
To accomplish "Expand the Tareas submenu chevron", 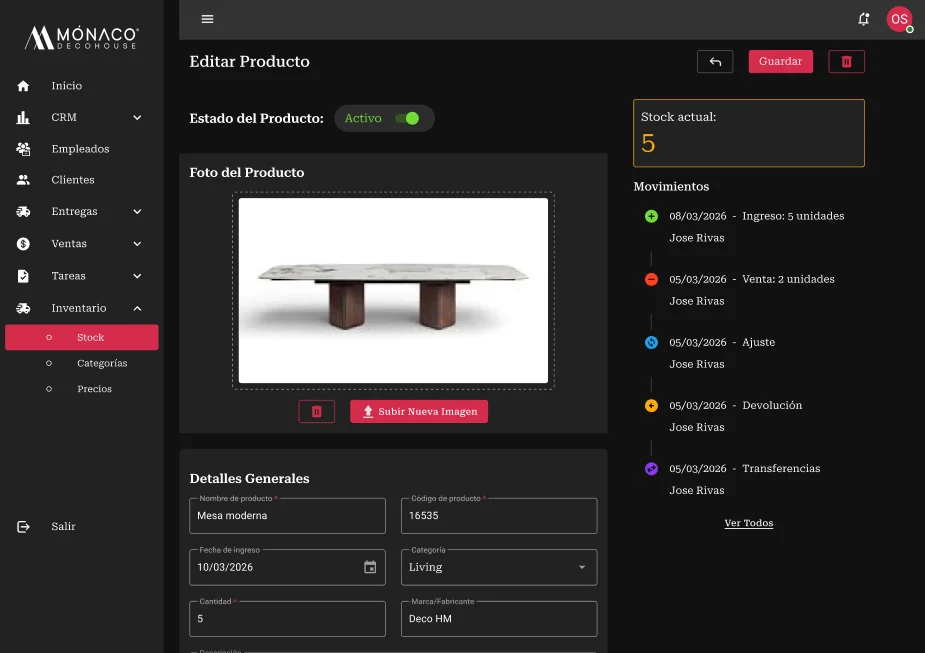I will point(137,276).
